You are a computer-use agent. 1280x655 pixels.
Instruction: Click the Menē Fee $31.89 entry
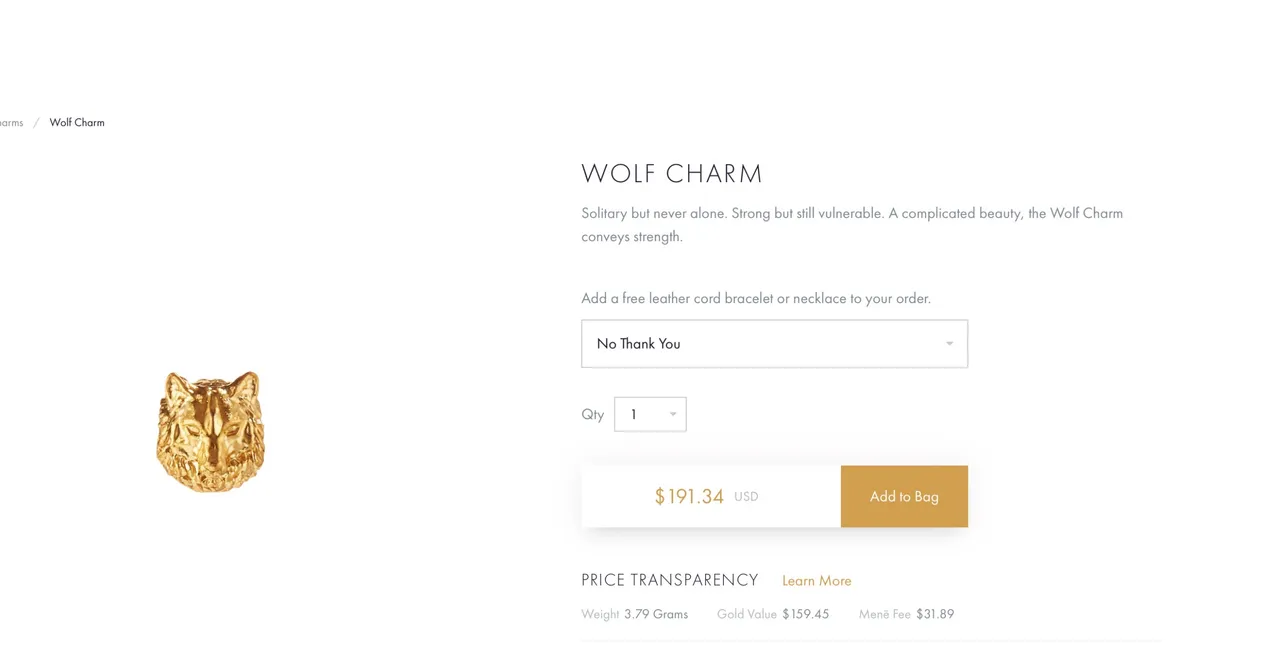[906, 614]
